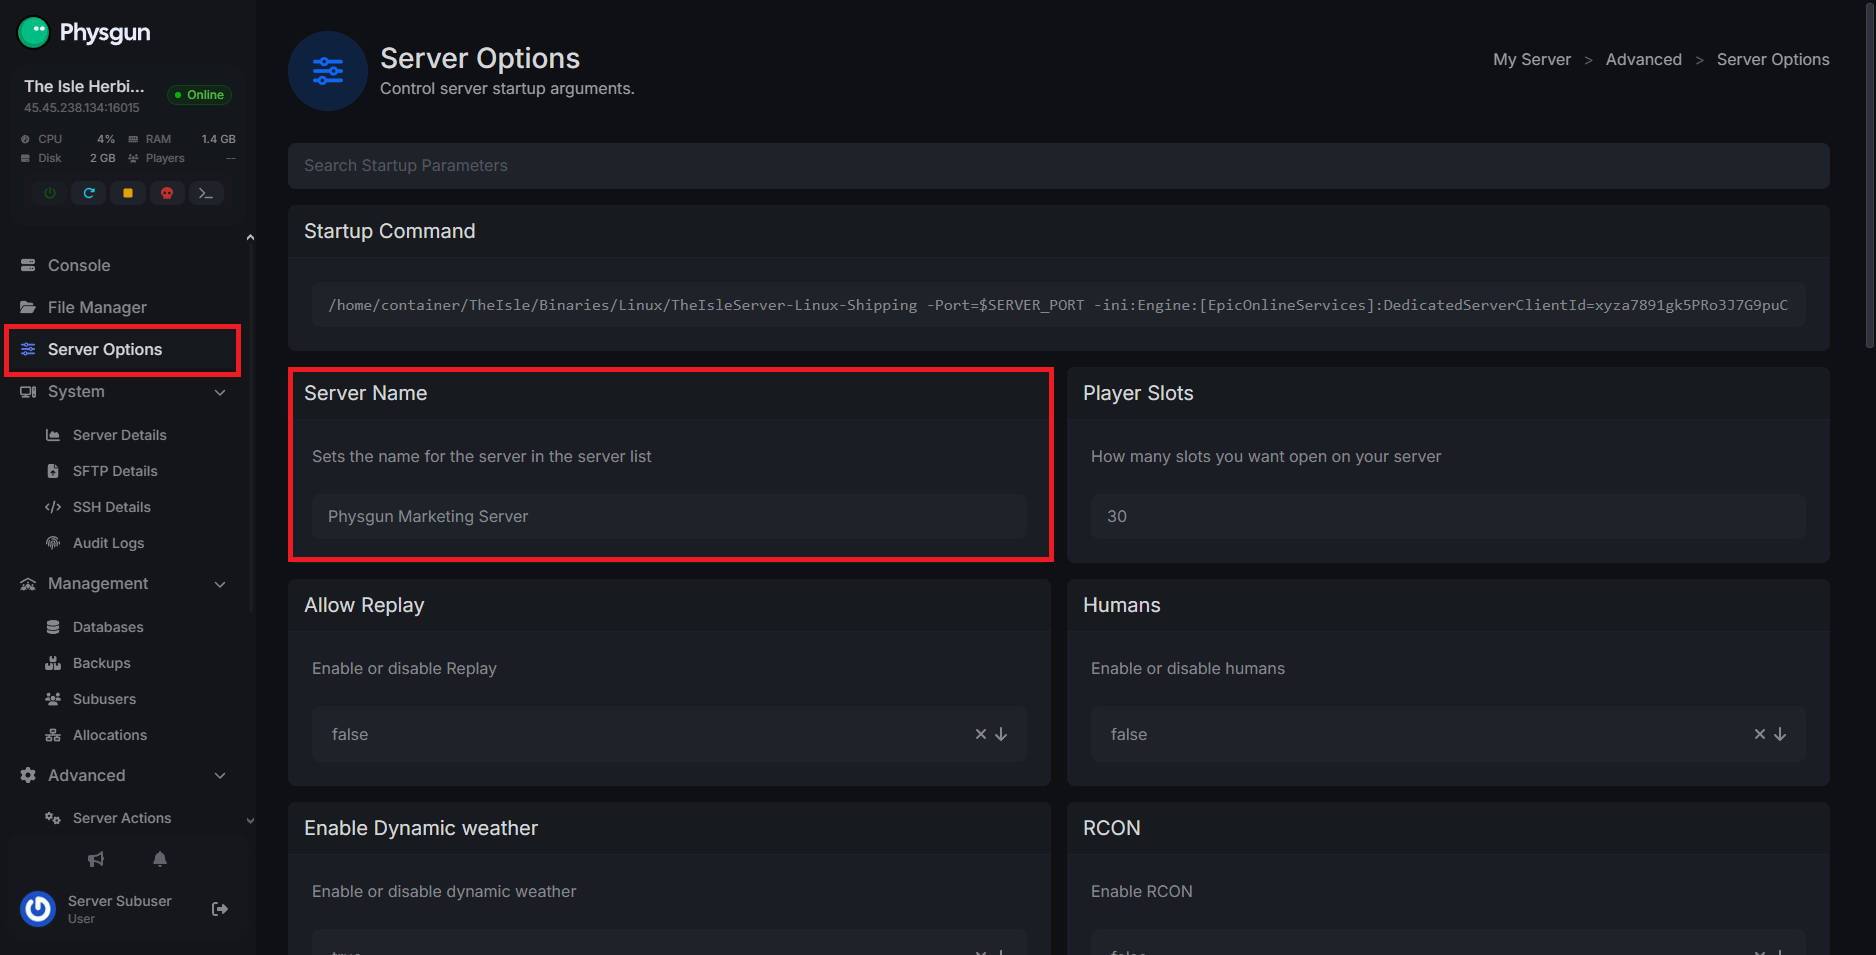
Task: Collapse the Management section chevron
Action: 220,584
